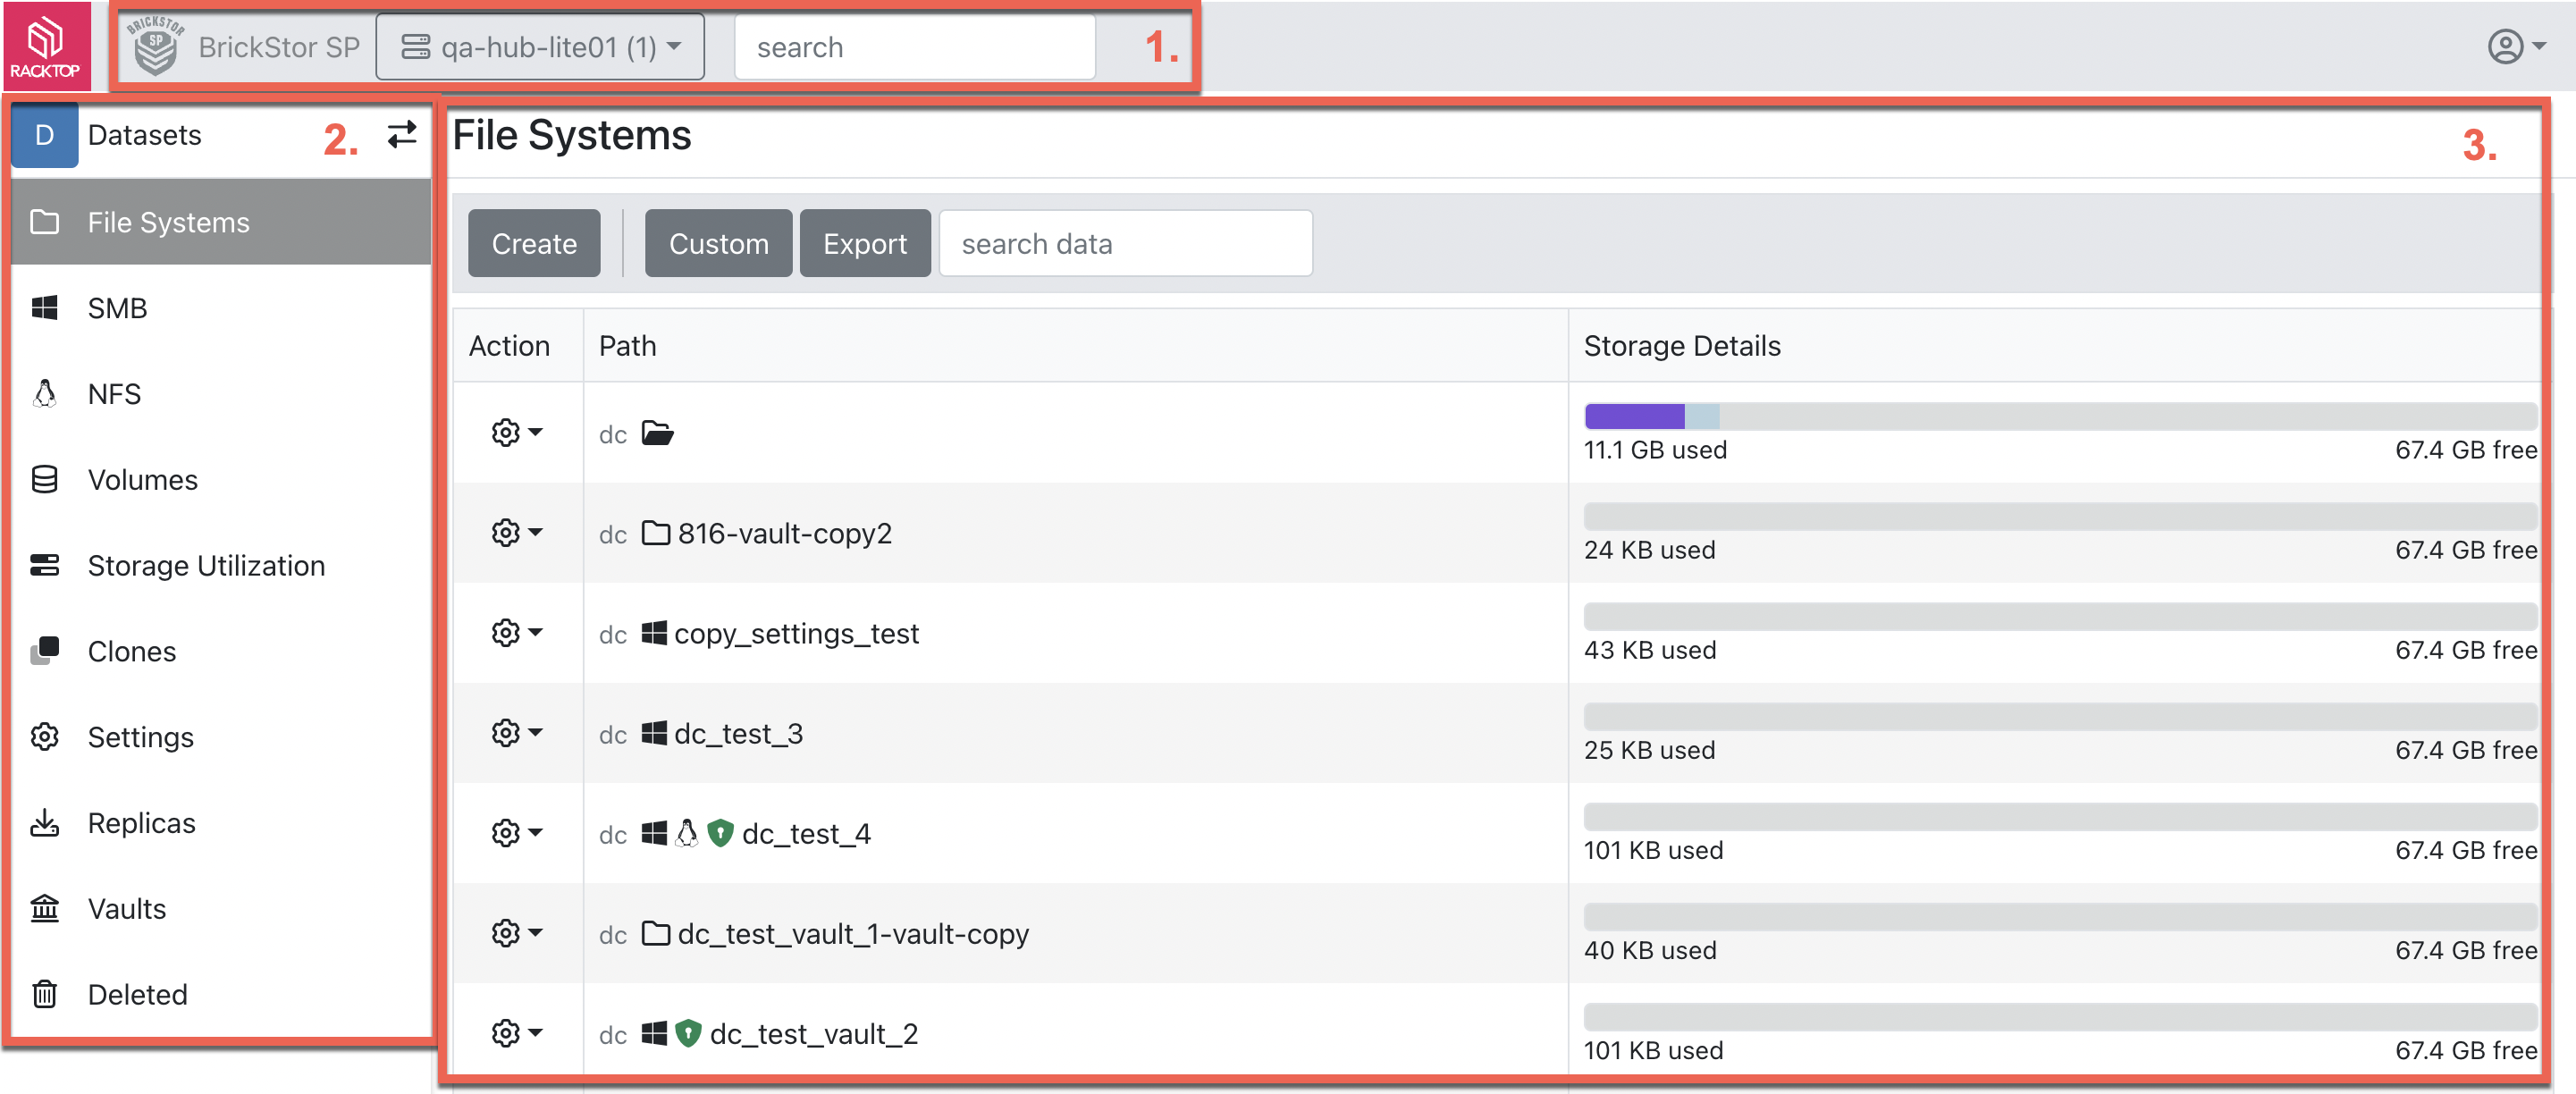Select Vaults in the sidebar
The image size is (2576, 1094).
click(x=126, y=908)
